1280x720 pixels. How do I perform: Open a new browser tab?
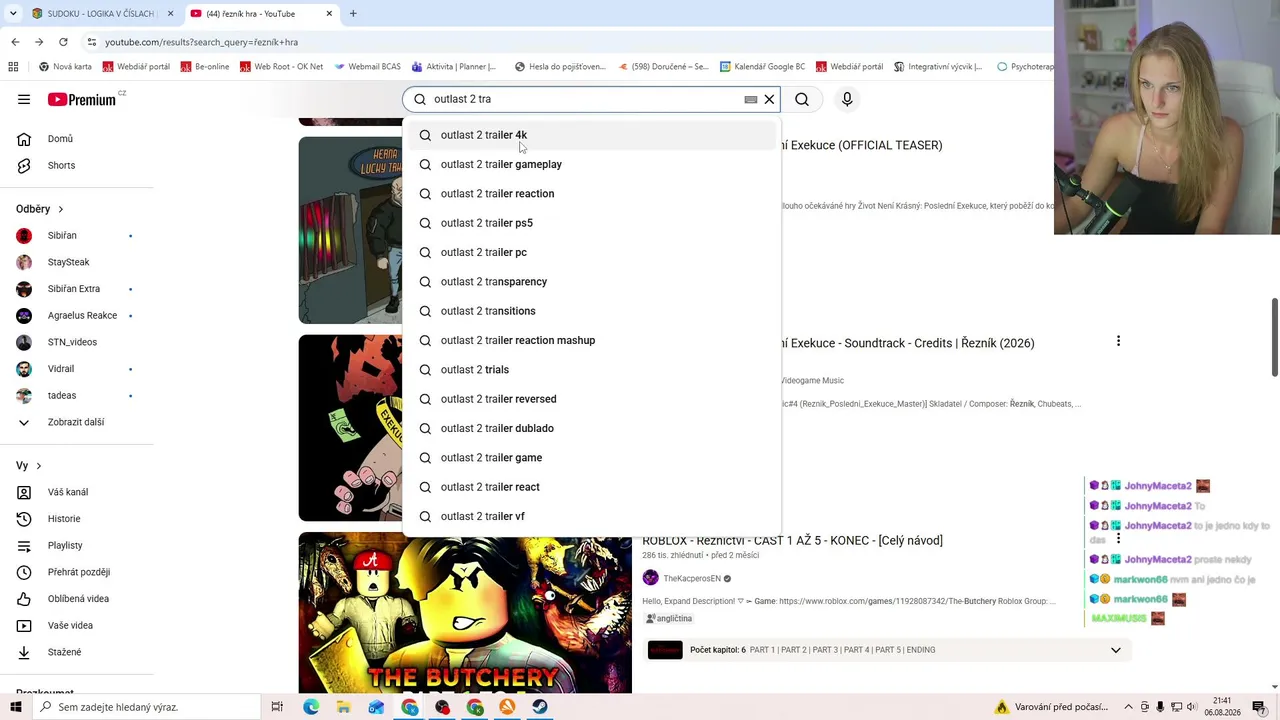pyautogui.click(x=353, y=14)
